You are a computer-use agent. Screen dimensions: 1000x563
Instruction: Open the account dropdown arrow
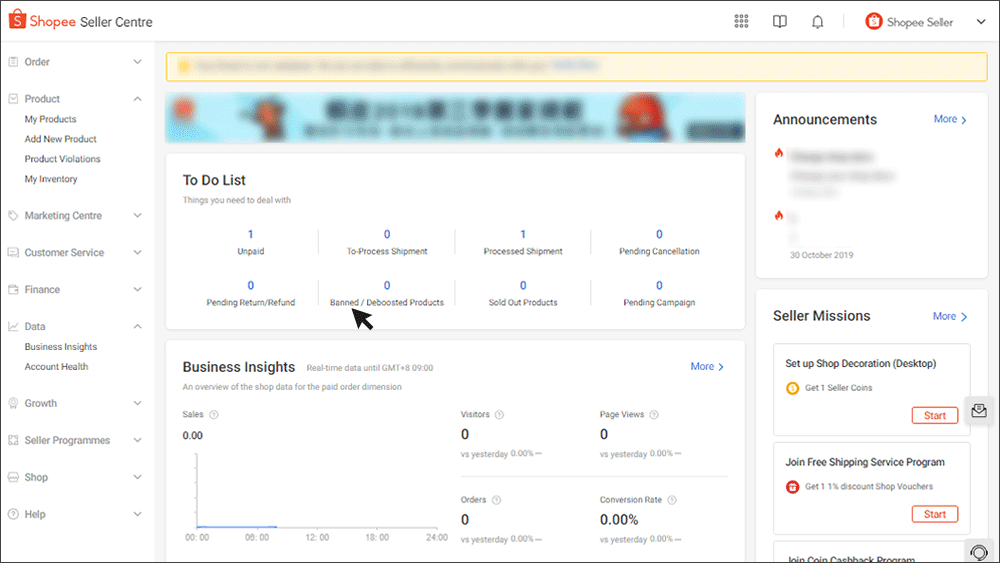click(x=981, y=22)
